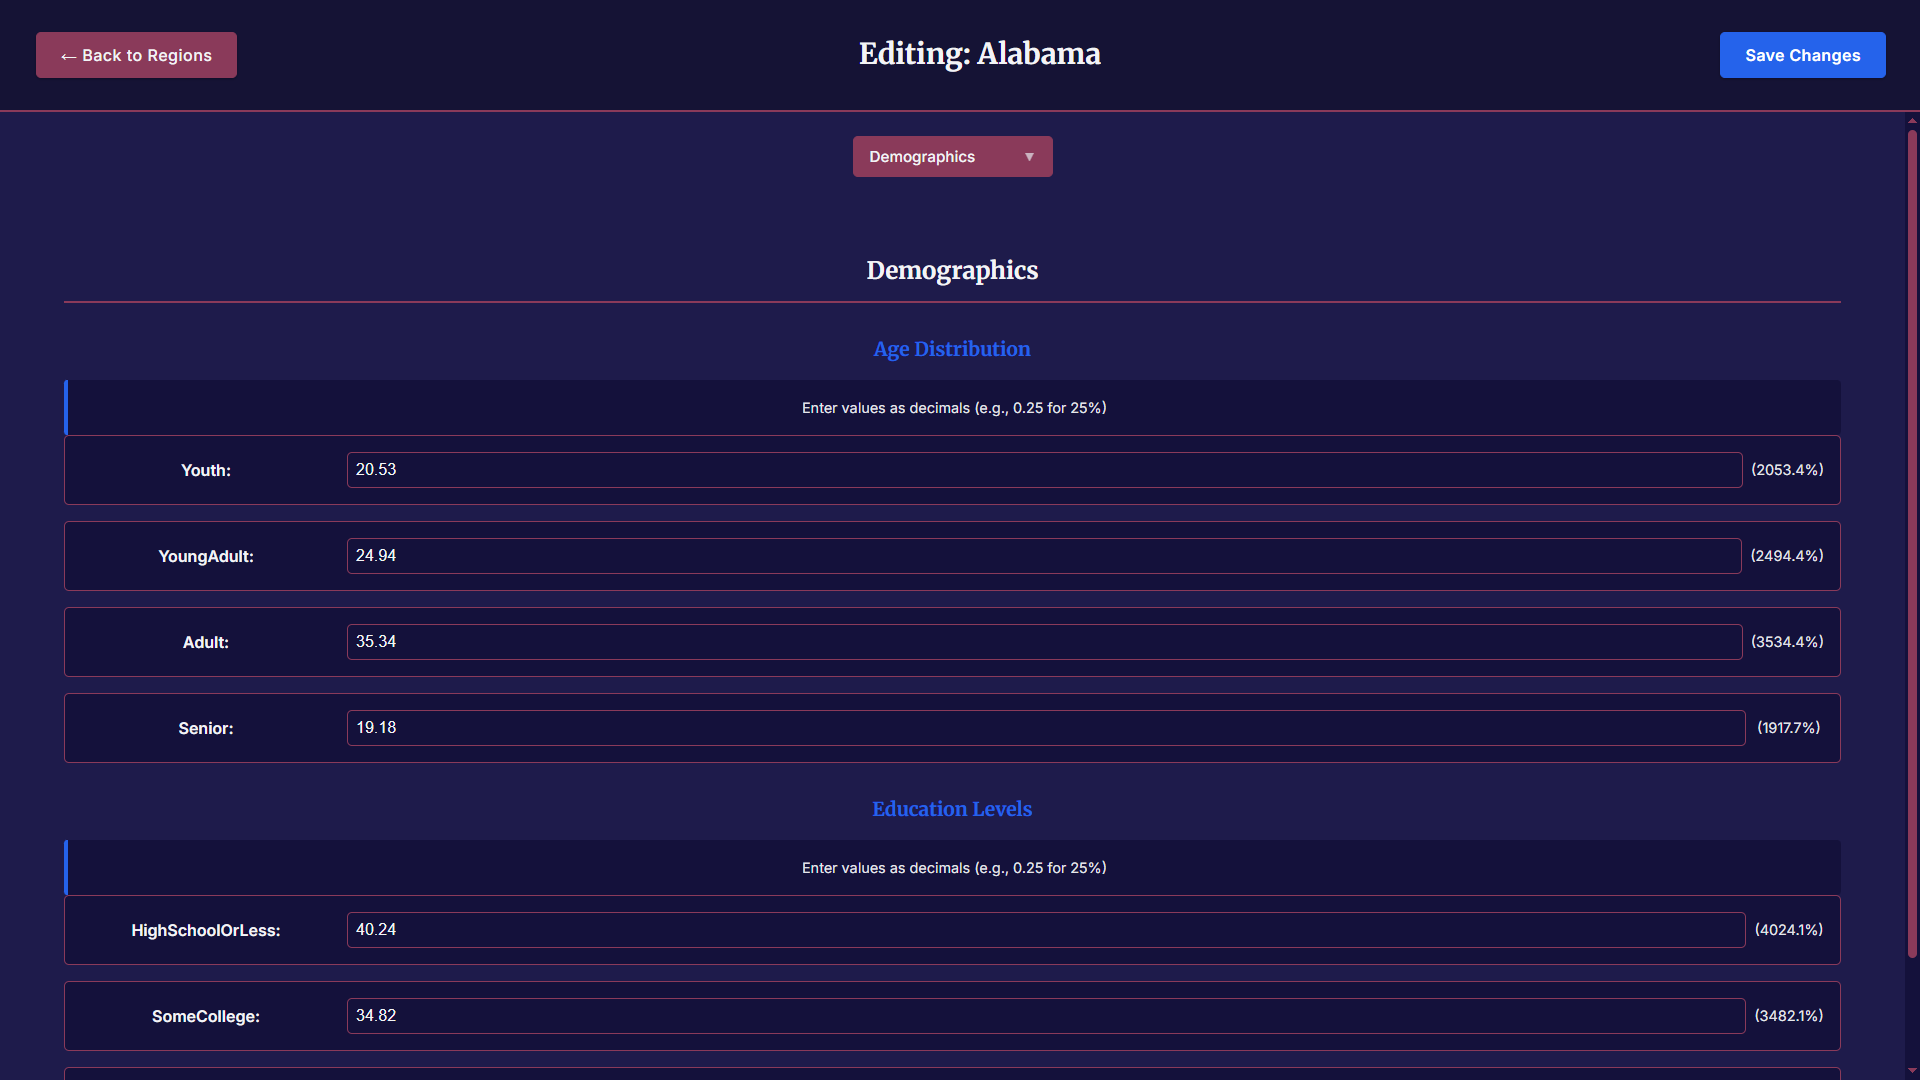Click the YoungAdult field label

coord(206,556)
